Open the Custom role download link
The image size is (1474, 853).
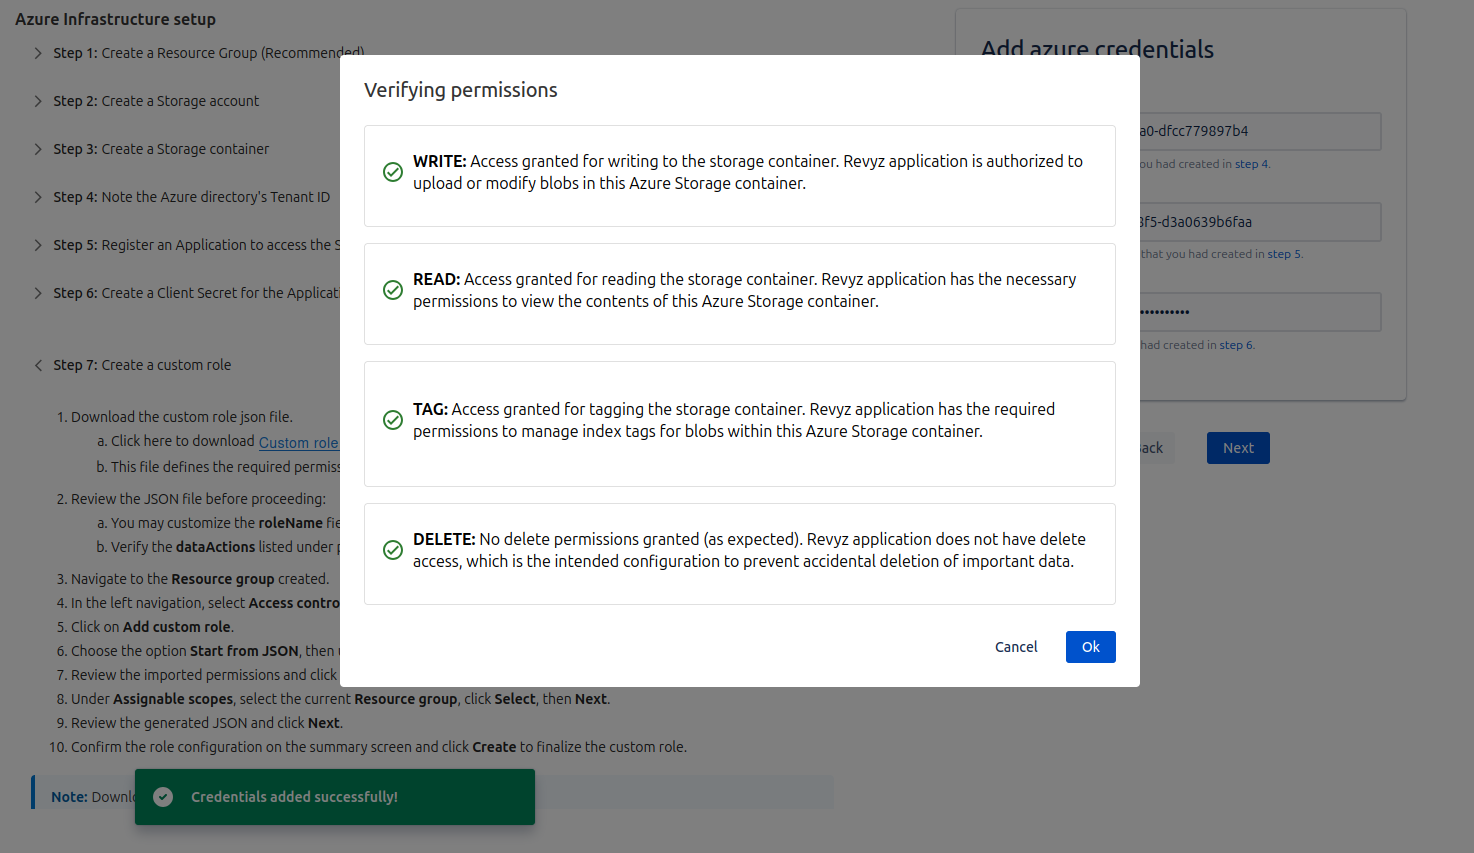coord(299,442)
